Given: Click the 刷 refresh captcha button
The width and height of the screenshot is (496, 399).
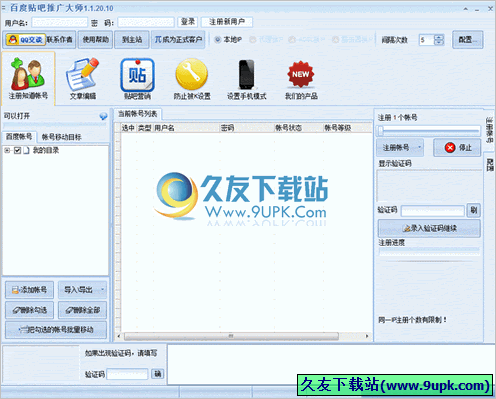Looking at the screenshot, I should click(474, 210).
